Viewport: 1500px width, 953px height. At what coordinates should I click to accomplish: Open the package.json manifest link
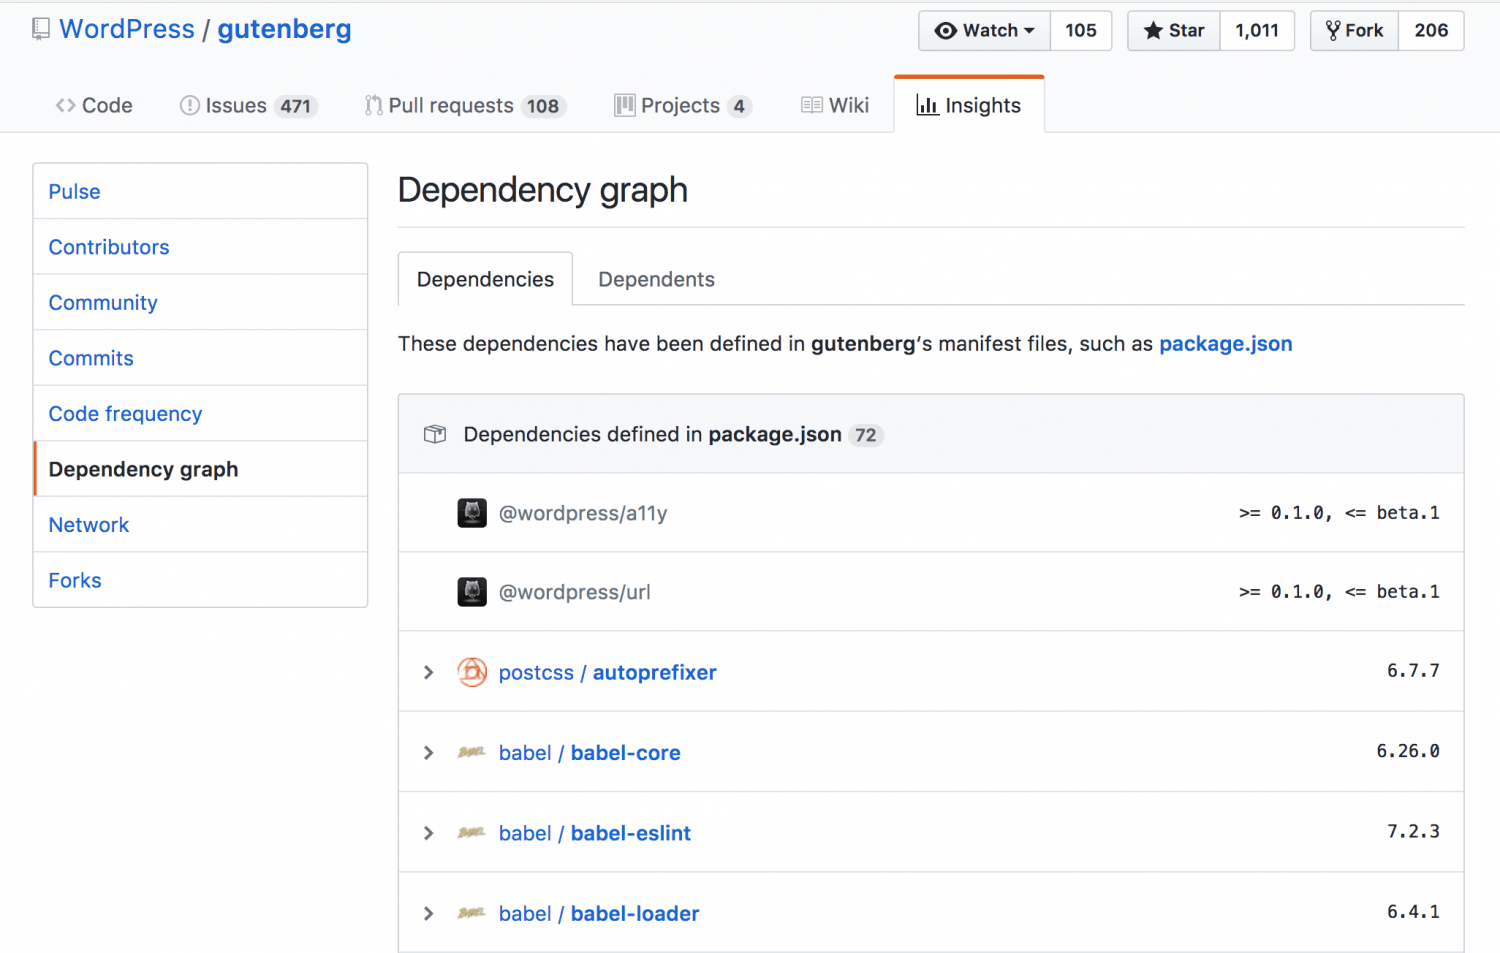(1225, 344)
